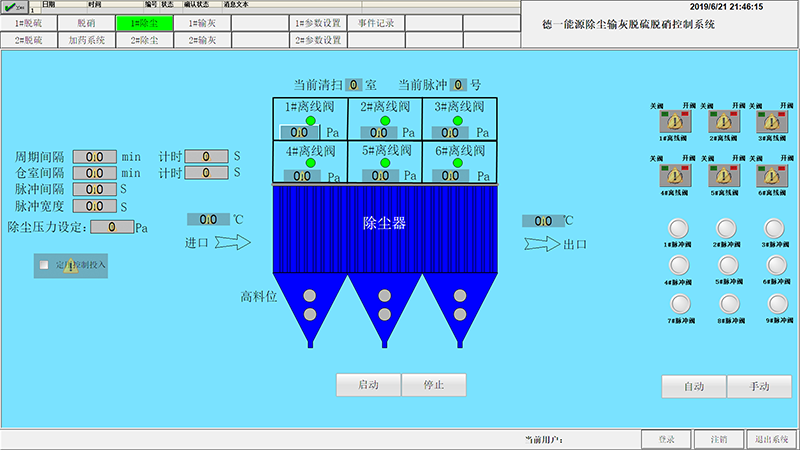
Task: Open the 1#脱硫 tab
Action: pos(29,22)
